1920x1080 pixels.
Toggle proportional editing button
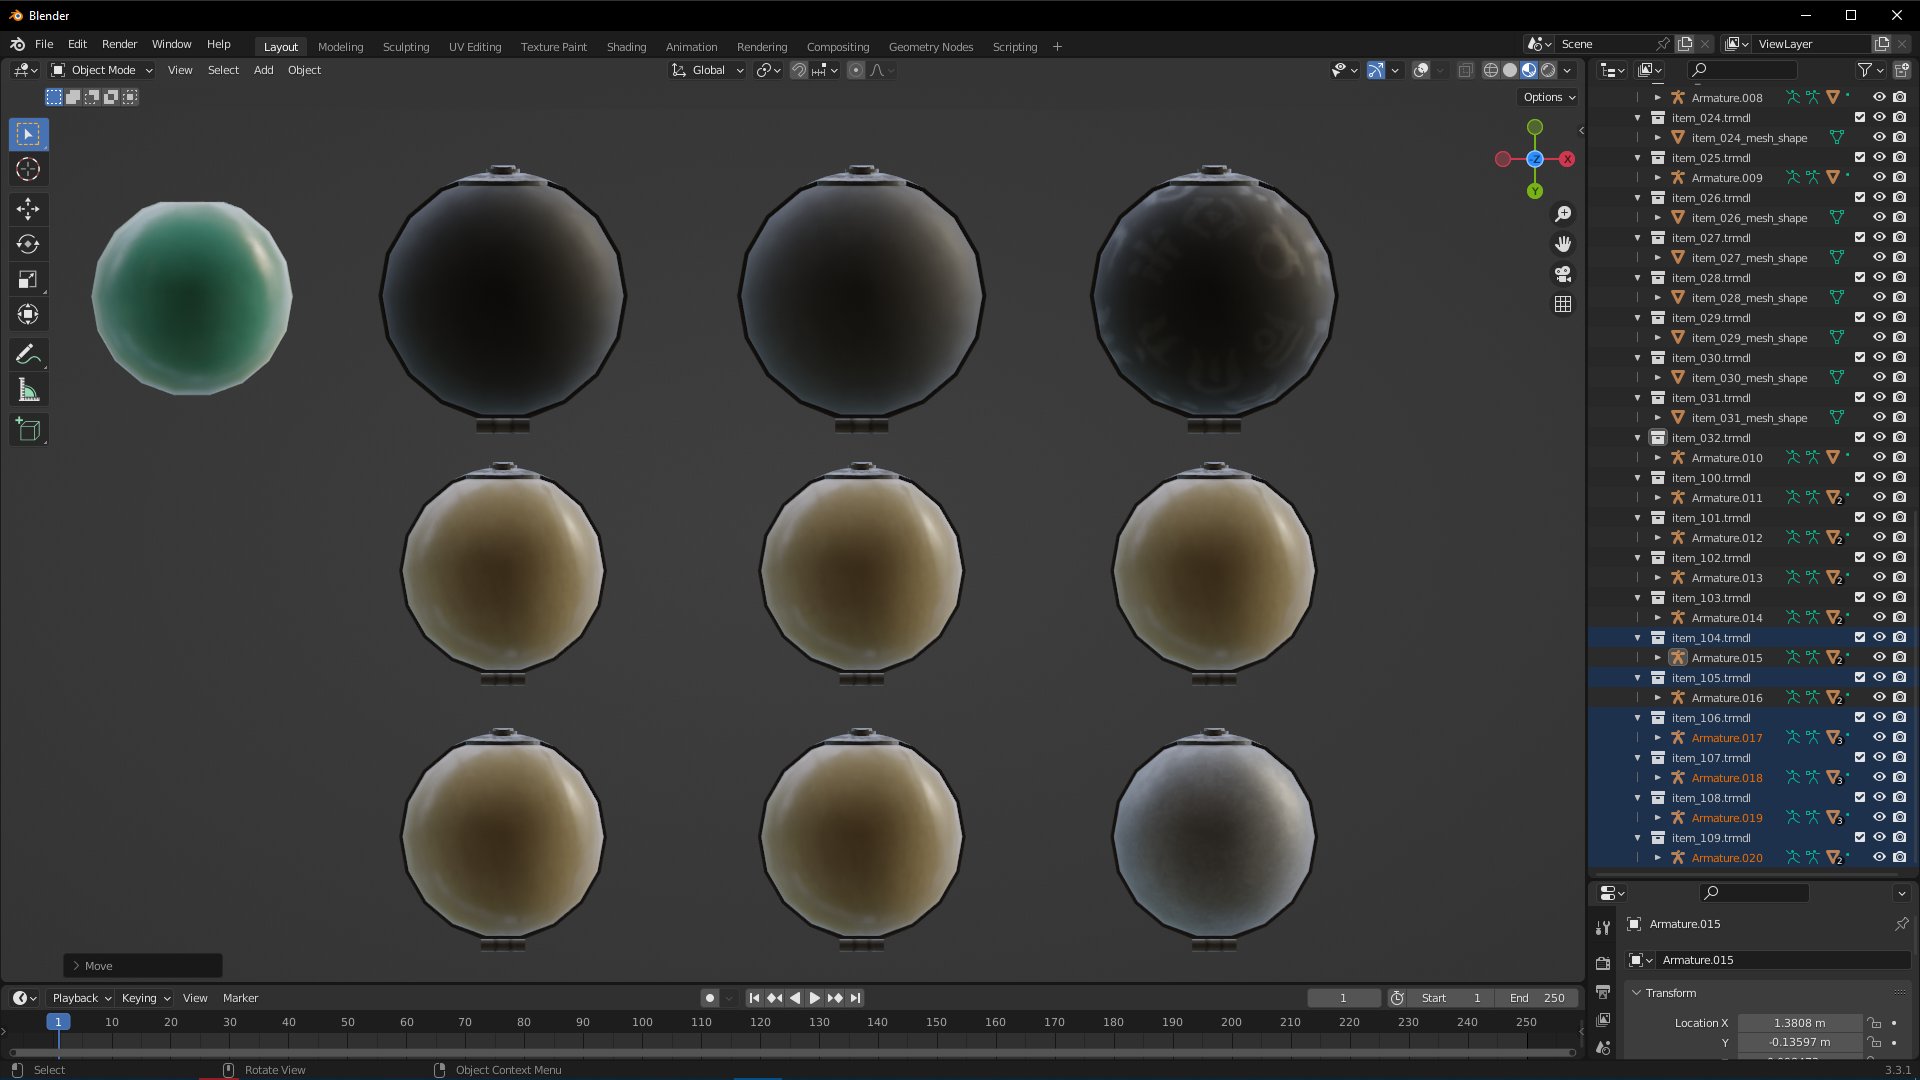tap(856, 70)
